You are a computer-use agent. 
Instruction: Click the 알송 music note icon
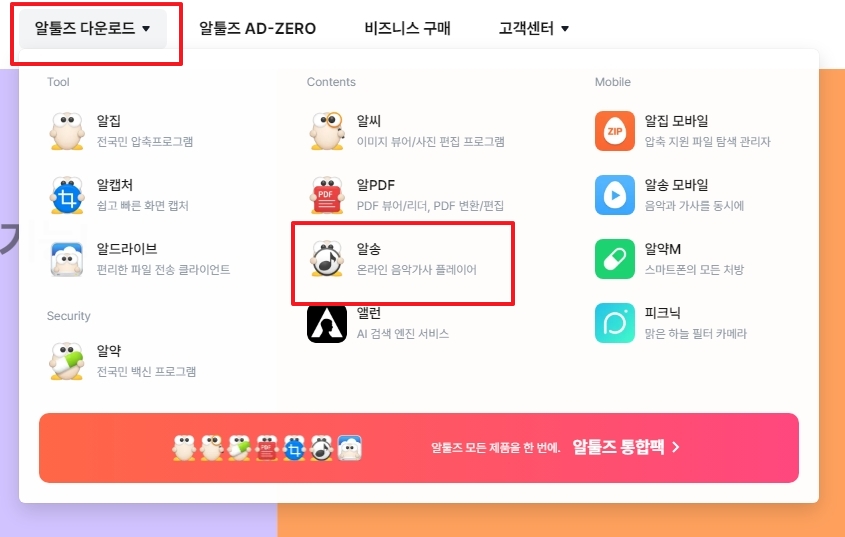coord(327,259)
